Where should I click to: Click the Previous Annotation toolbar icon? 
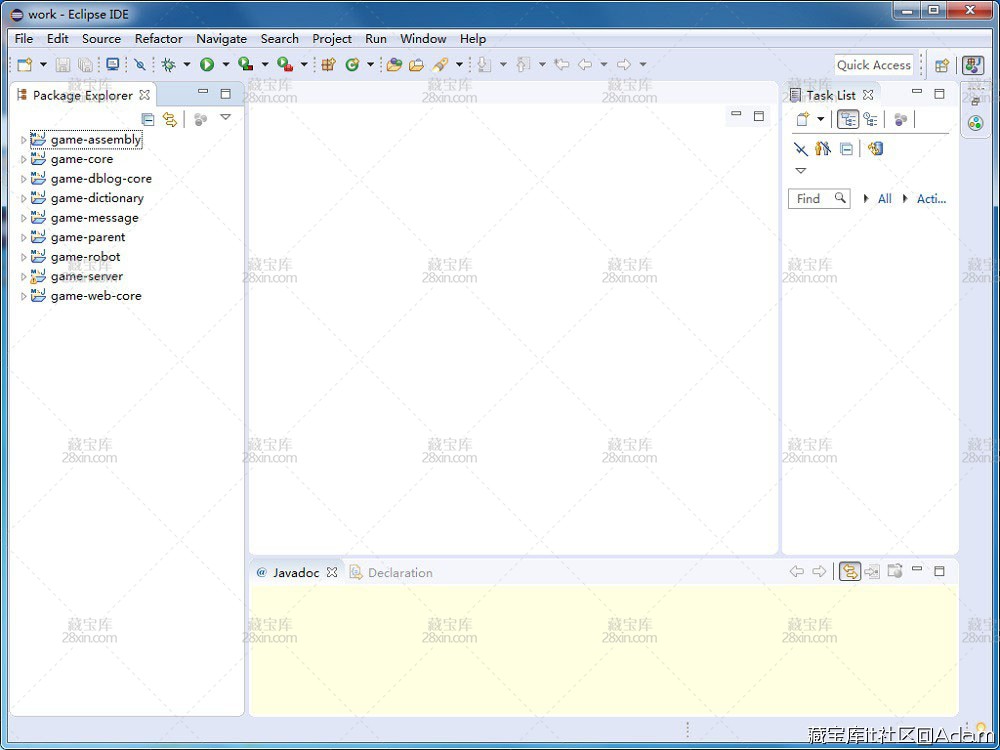[524, 64]
